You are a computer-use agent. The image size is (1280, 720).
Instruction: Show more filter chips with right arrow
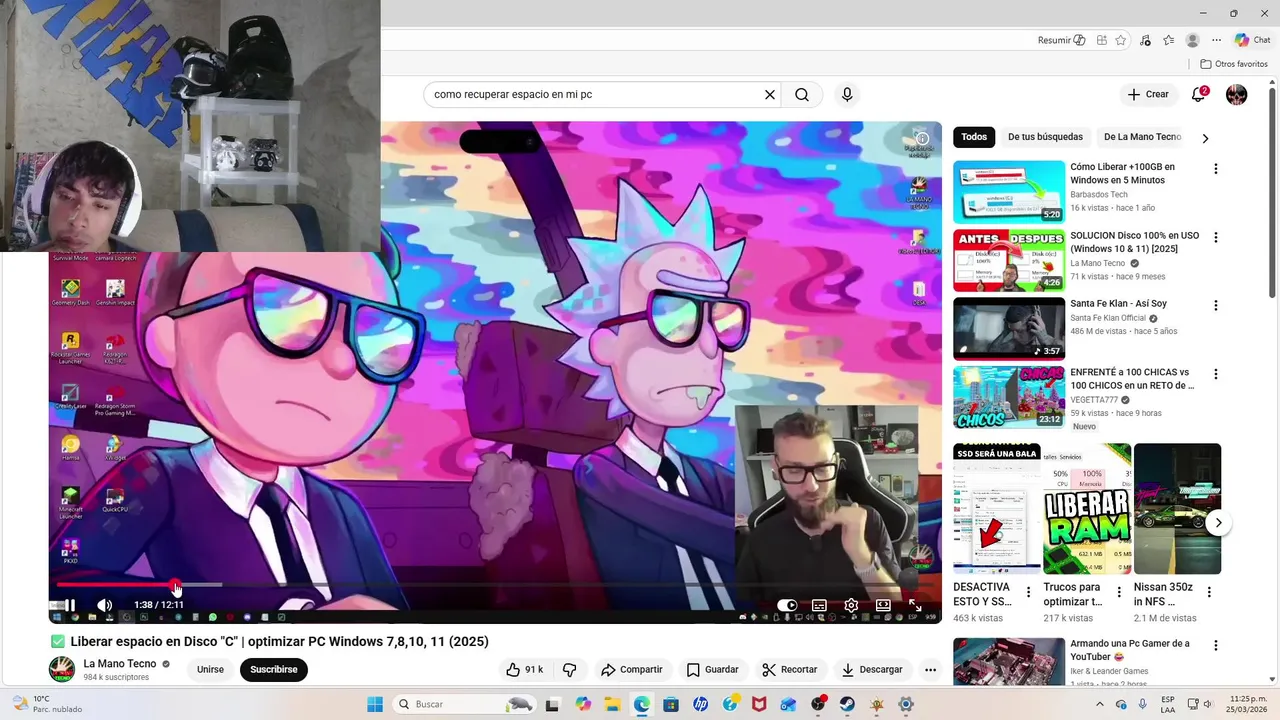[x=1205, y=138]
